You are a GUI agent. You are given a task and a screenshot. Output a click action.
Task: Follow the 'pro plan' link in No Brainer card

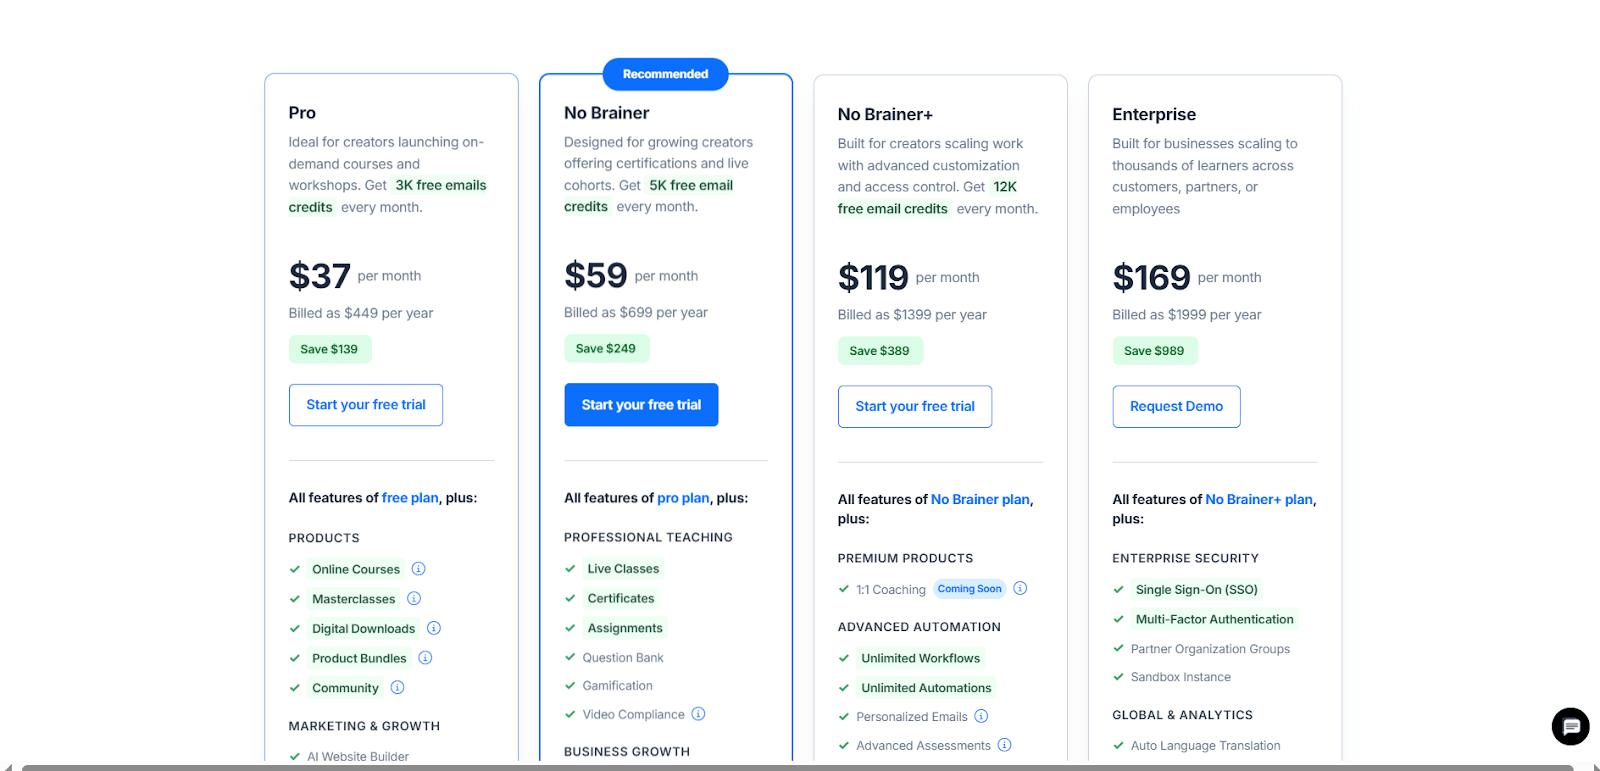[x=683, y=498]
